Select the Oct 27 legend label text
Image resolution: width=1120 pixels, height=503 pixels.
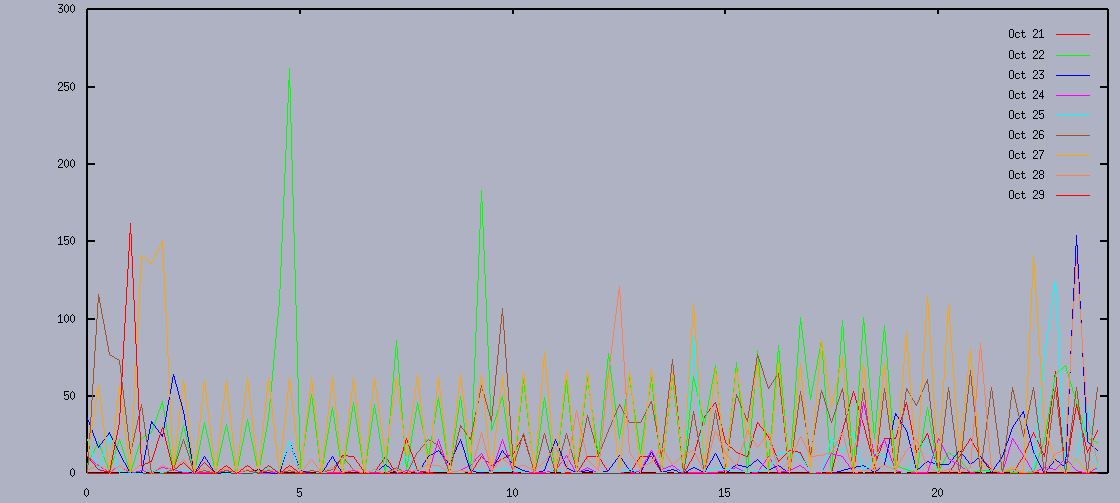[1026, 155]
